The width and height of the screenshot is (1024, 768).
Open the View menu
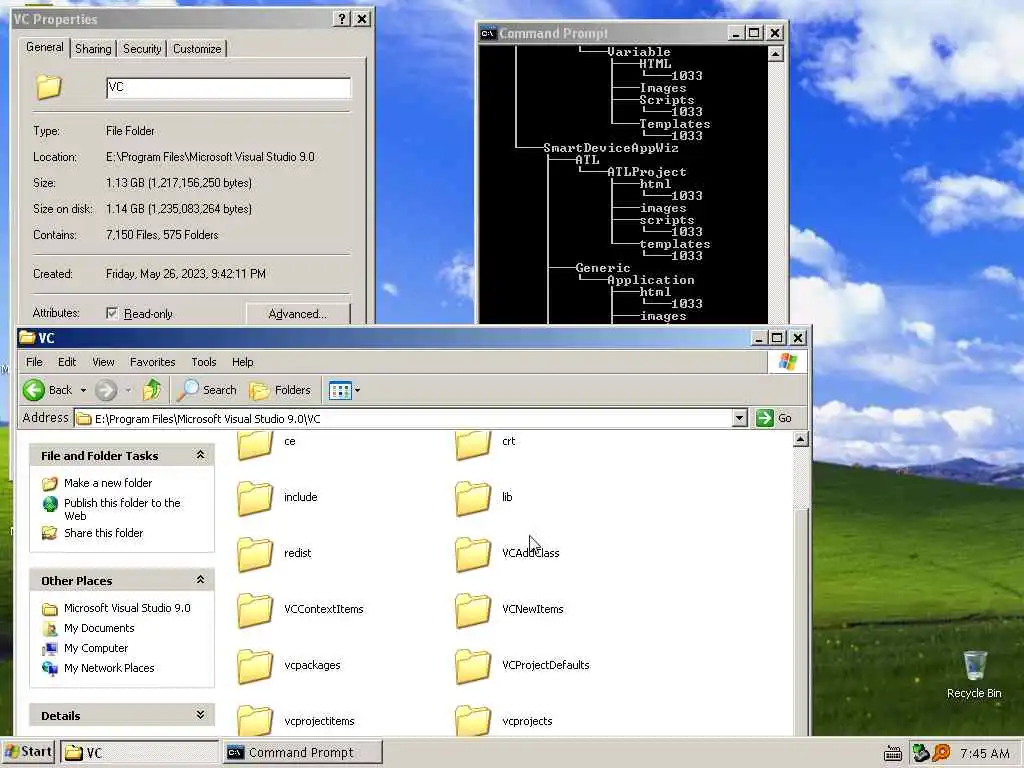click(x=103, y=362)
